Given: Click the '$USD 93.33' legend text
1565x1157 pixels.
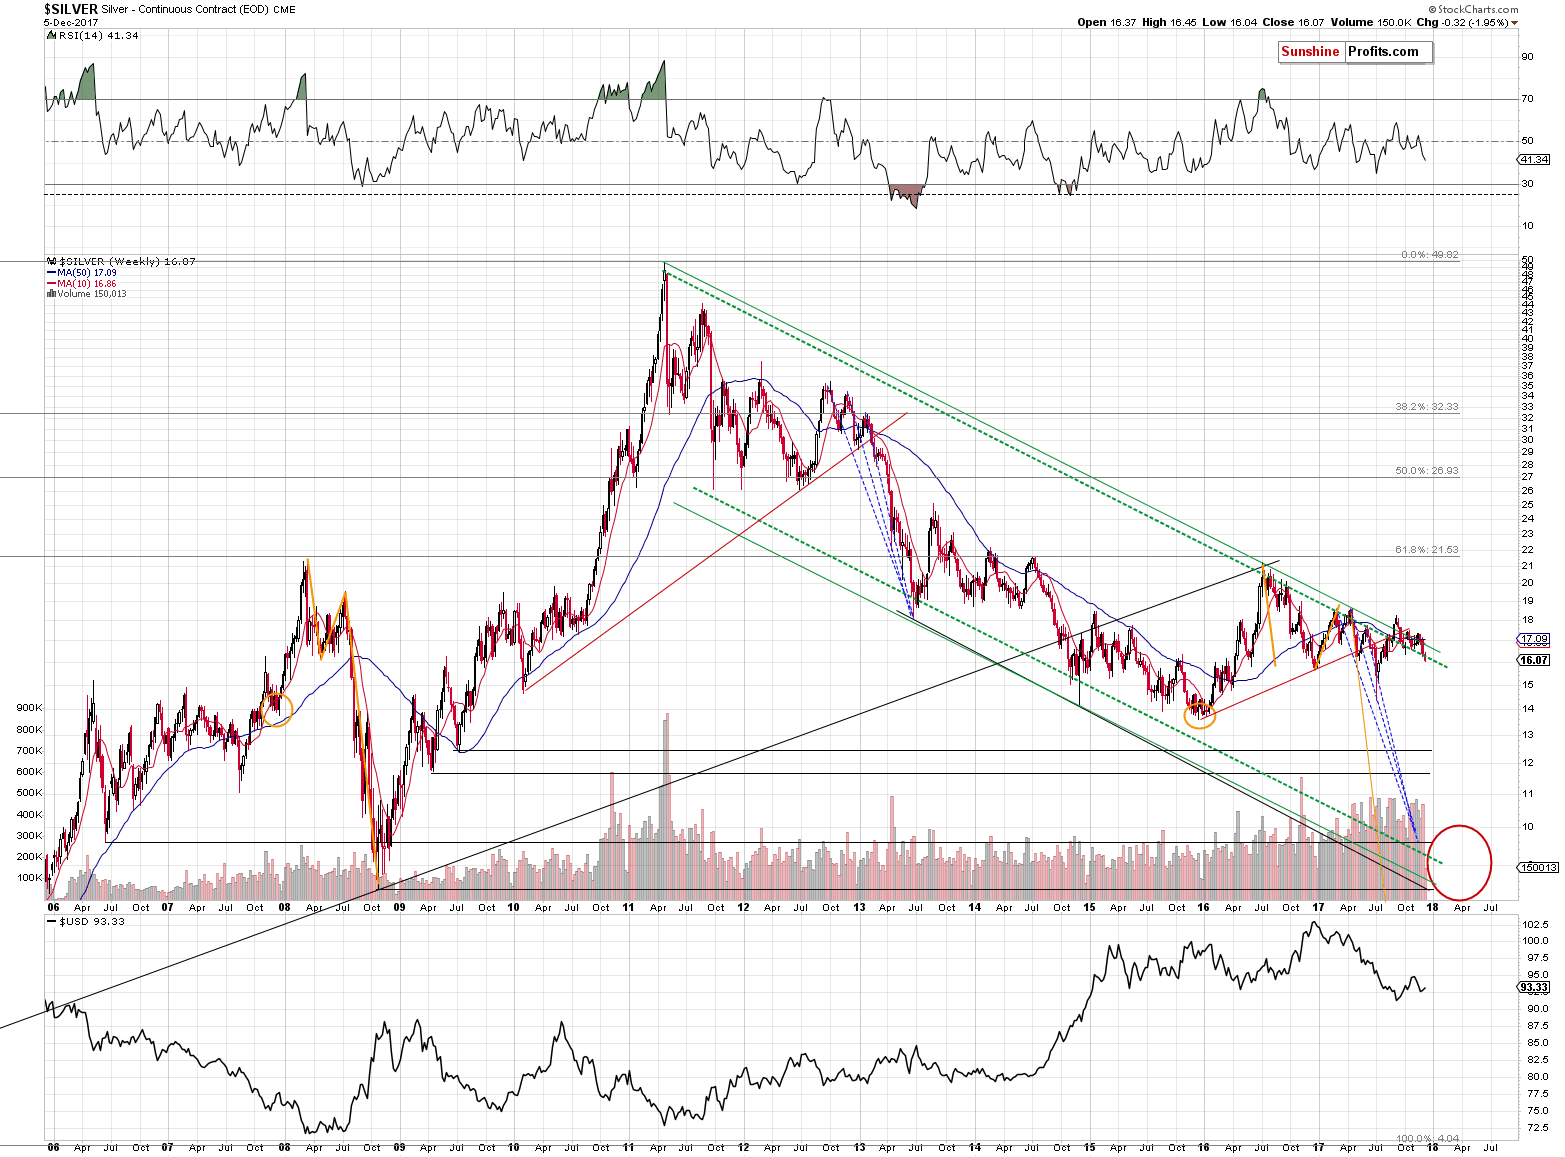Looking at the screenshot, I should pyautogui.click(x=92, y=921).
